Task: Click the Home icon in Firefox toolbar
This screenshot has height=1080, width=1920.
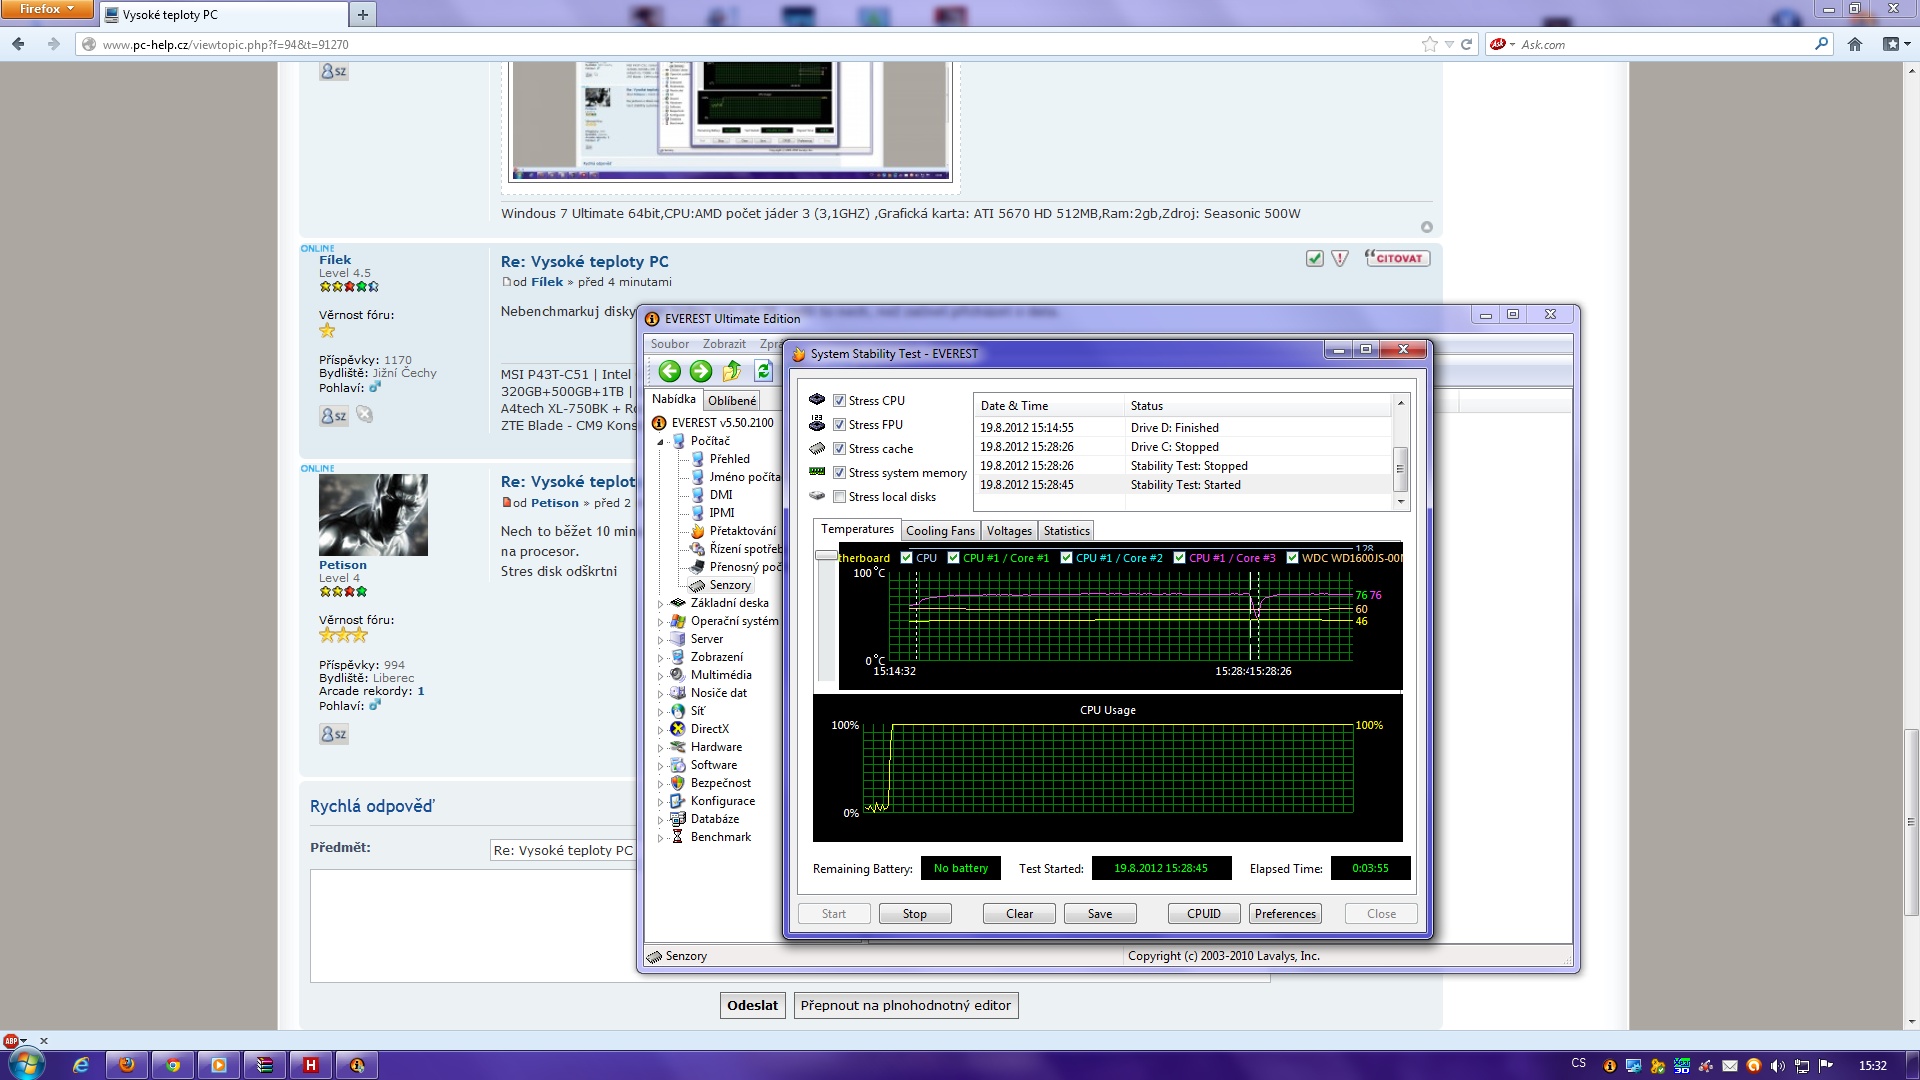Action: (x=1855, y=44)
